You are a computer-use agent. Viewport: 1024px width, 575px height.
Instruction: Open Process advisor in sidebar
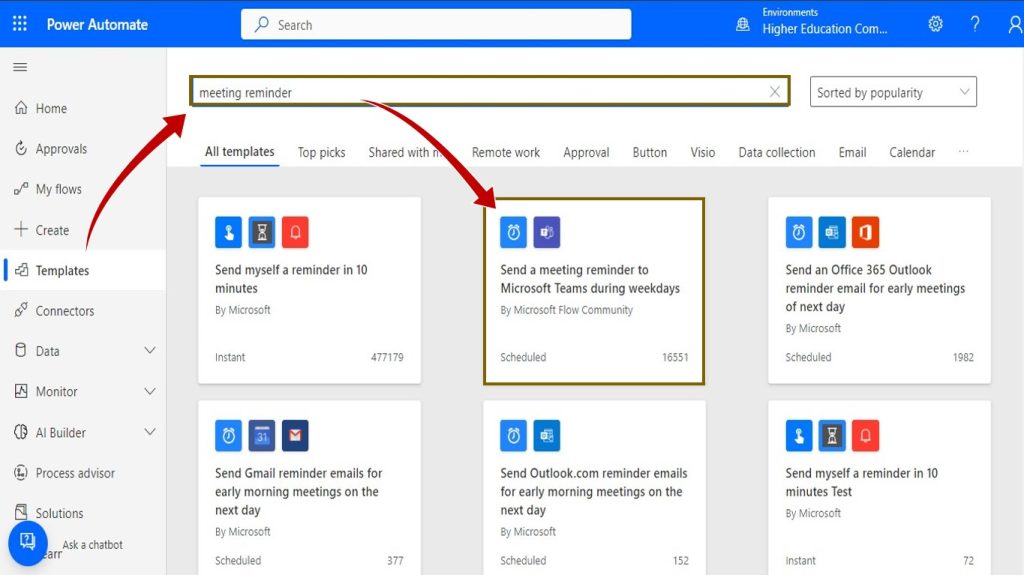click(x=83, y=472)
